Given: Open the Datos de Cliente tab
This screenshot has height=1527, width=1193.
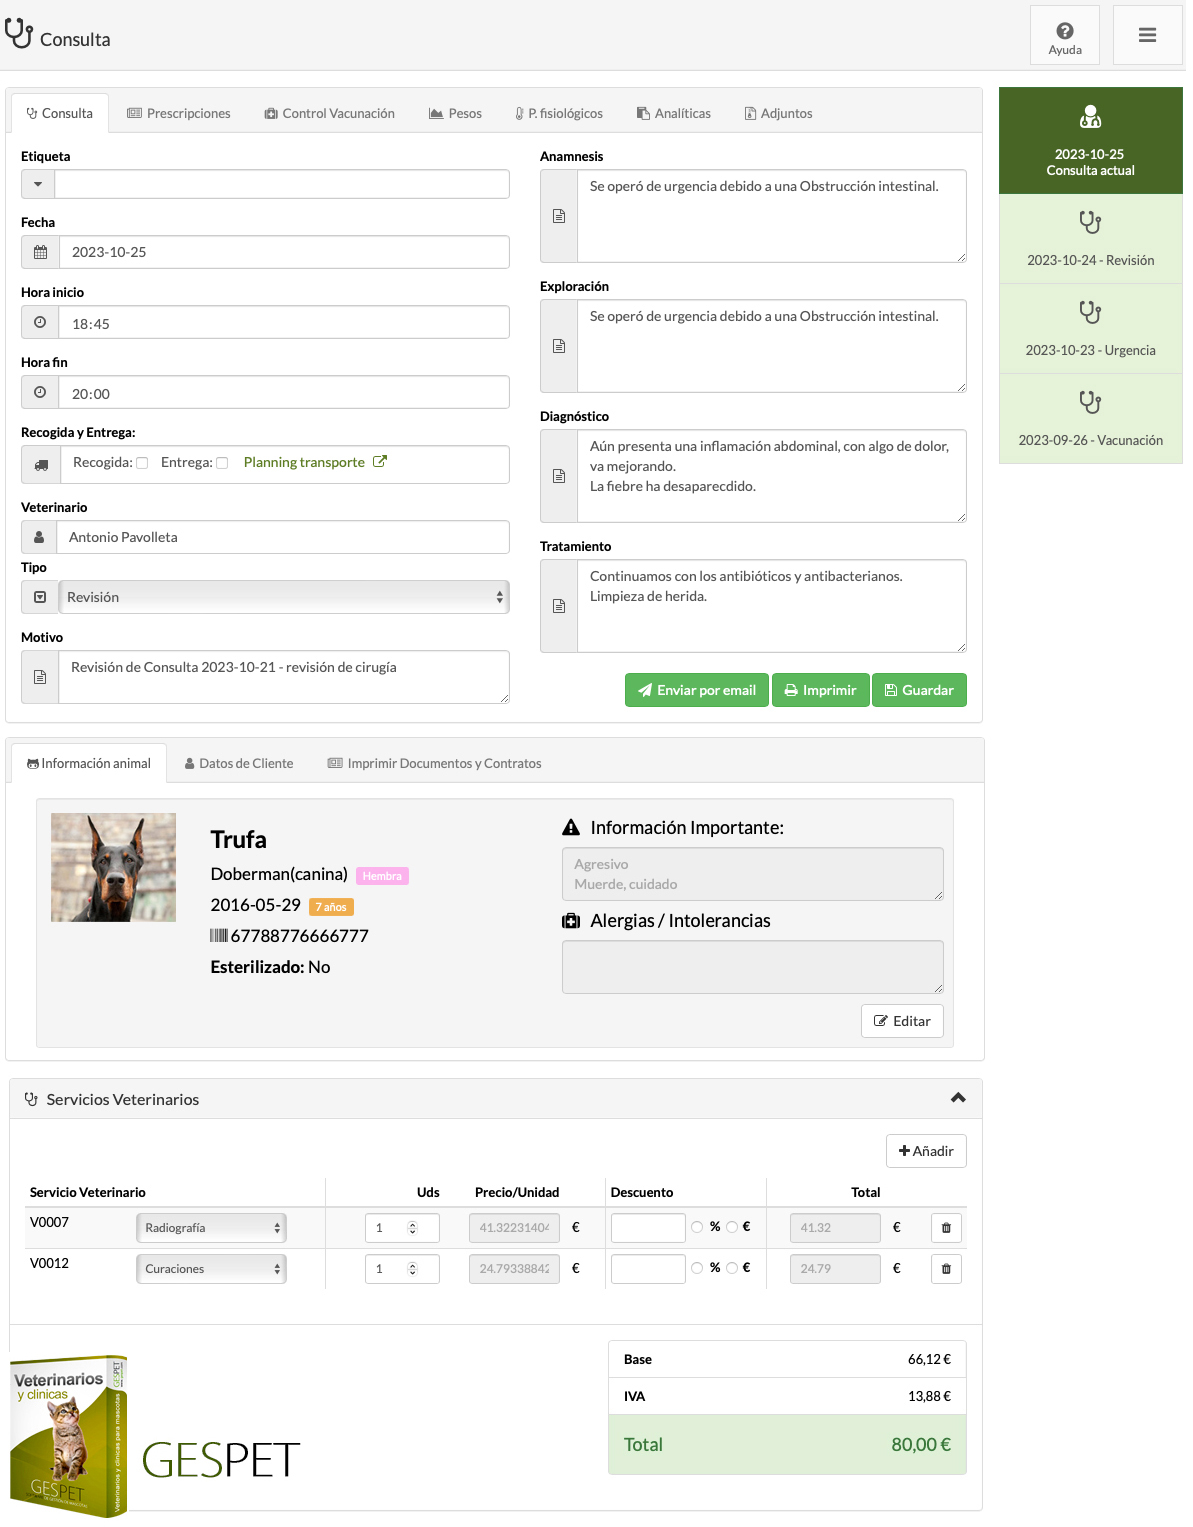Looking at the screenshot, I should coord(239,764).
